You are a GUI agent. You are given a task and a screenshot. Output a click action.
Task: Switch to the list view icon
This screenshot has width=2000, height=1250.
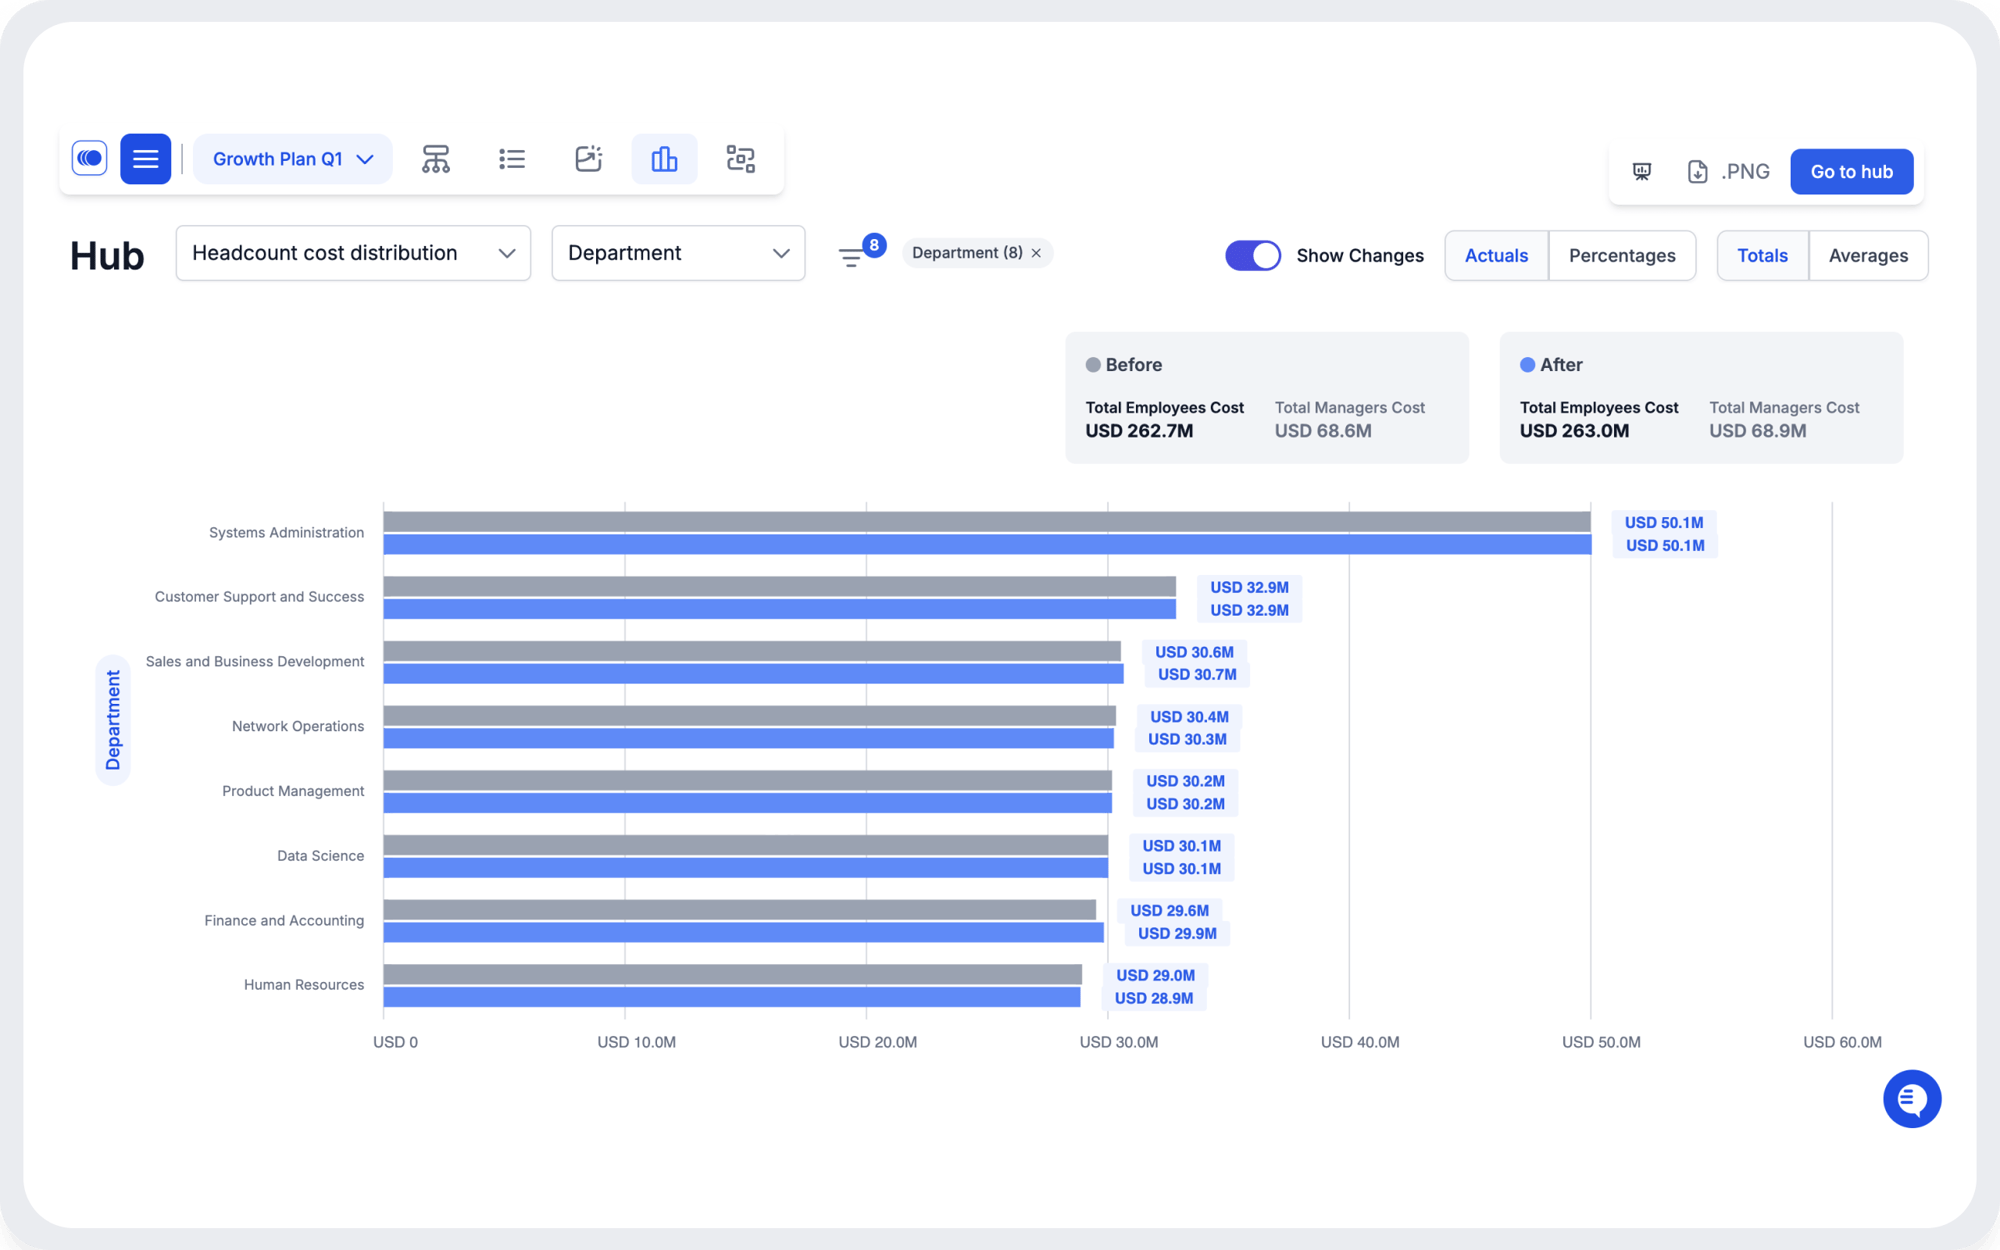pos(512,158)
